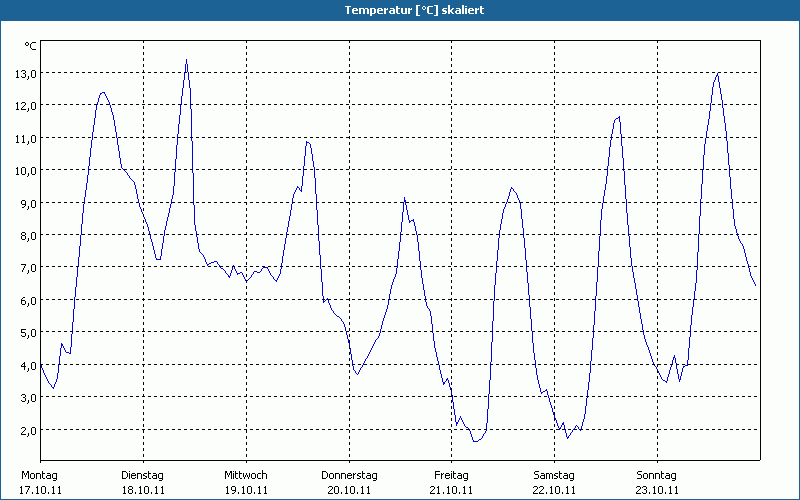Click the '12,0' y-axis label
800x500 pixels.
[x=26, y=106]
